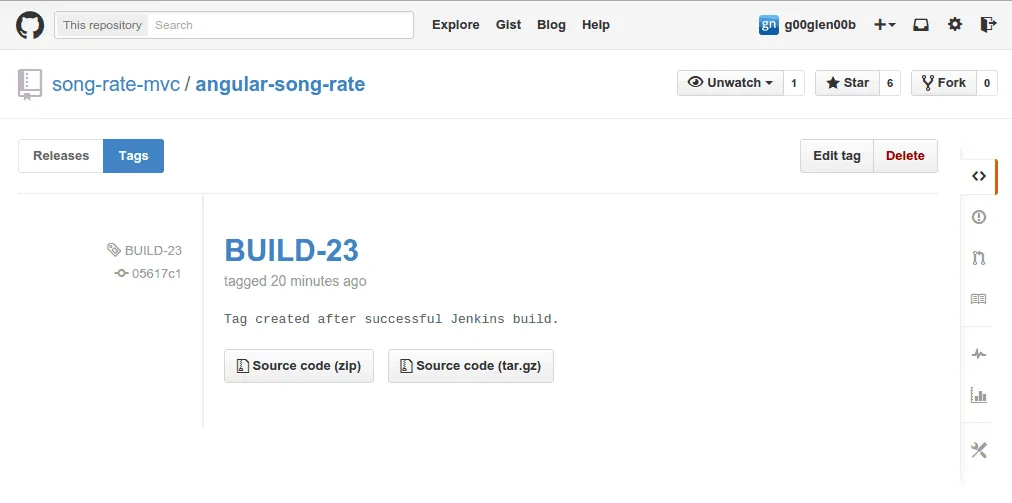1012x503 pixels.
Task: Click the Edit tag button
Action: click(836, 156)
